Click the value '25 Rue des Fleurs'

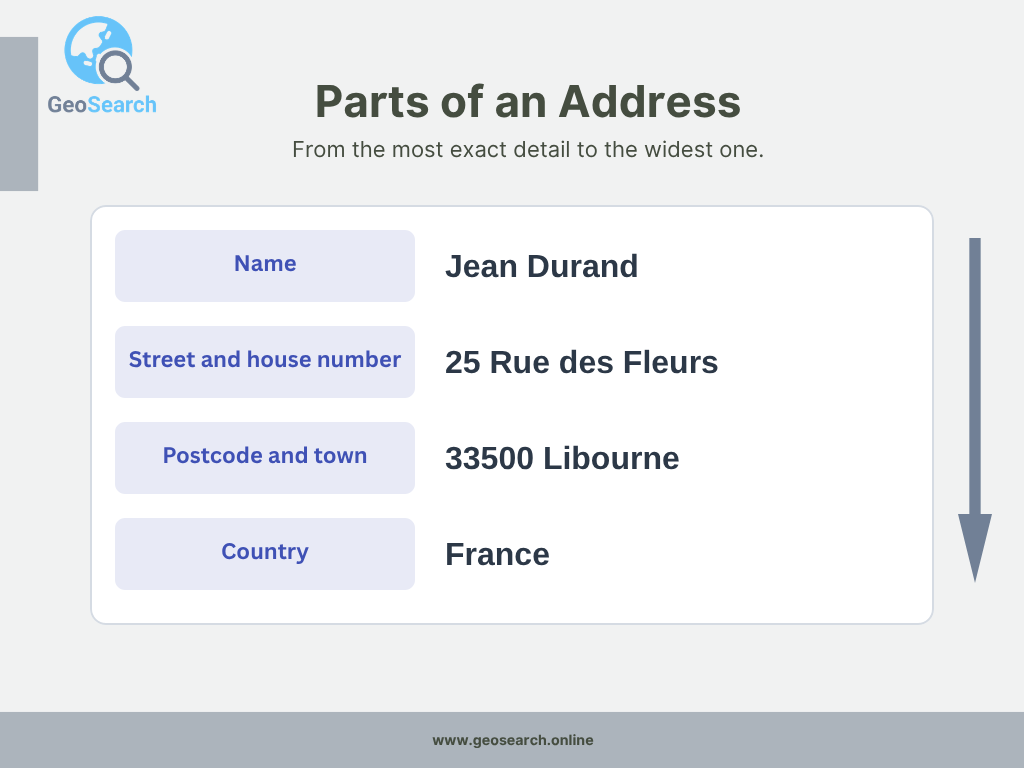pos(581,362)
